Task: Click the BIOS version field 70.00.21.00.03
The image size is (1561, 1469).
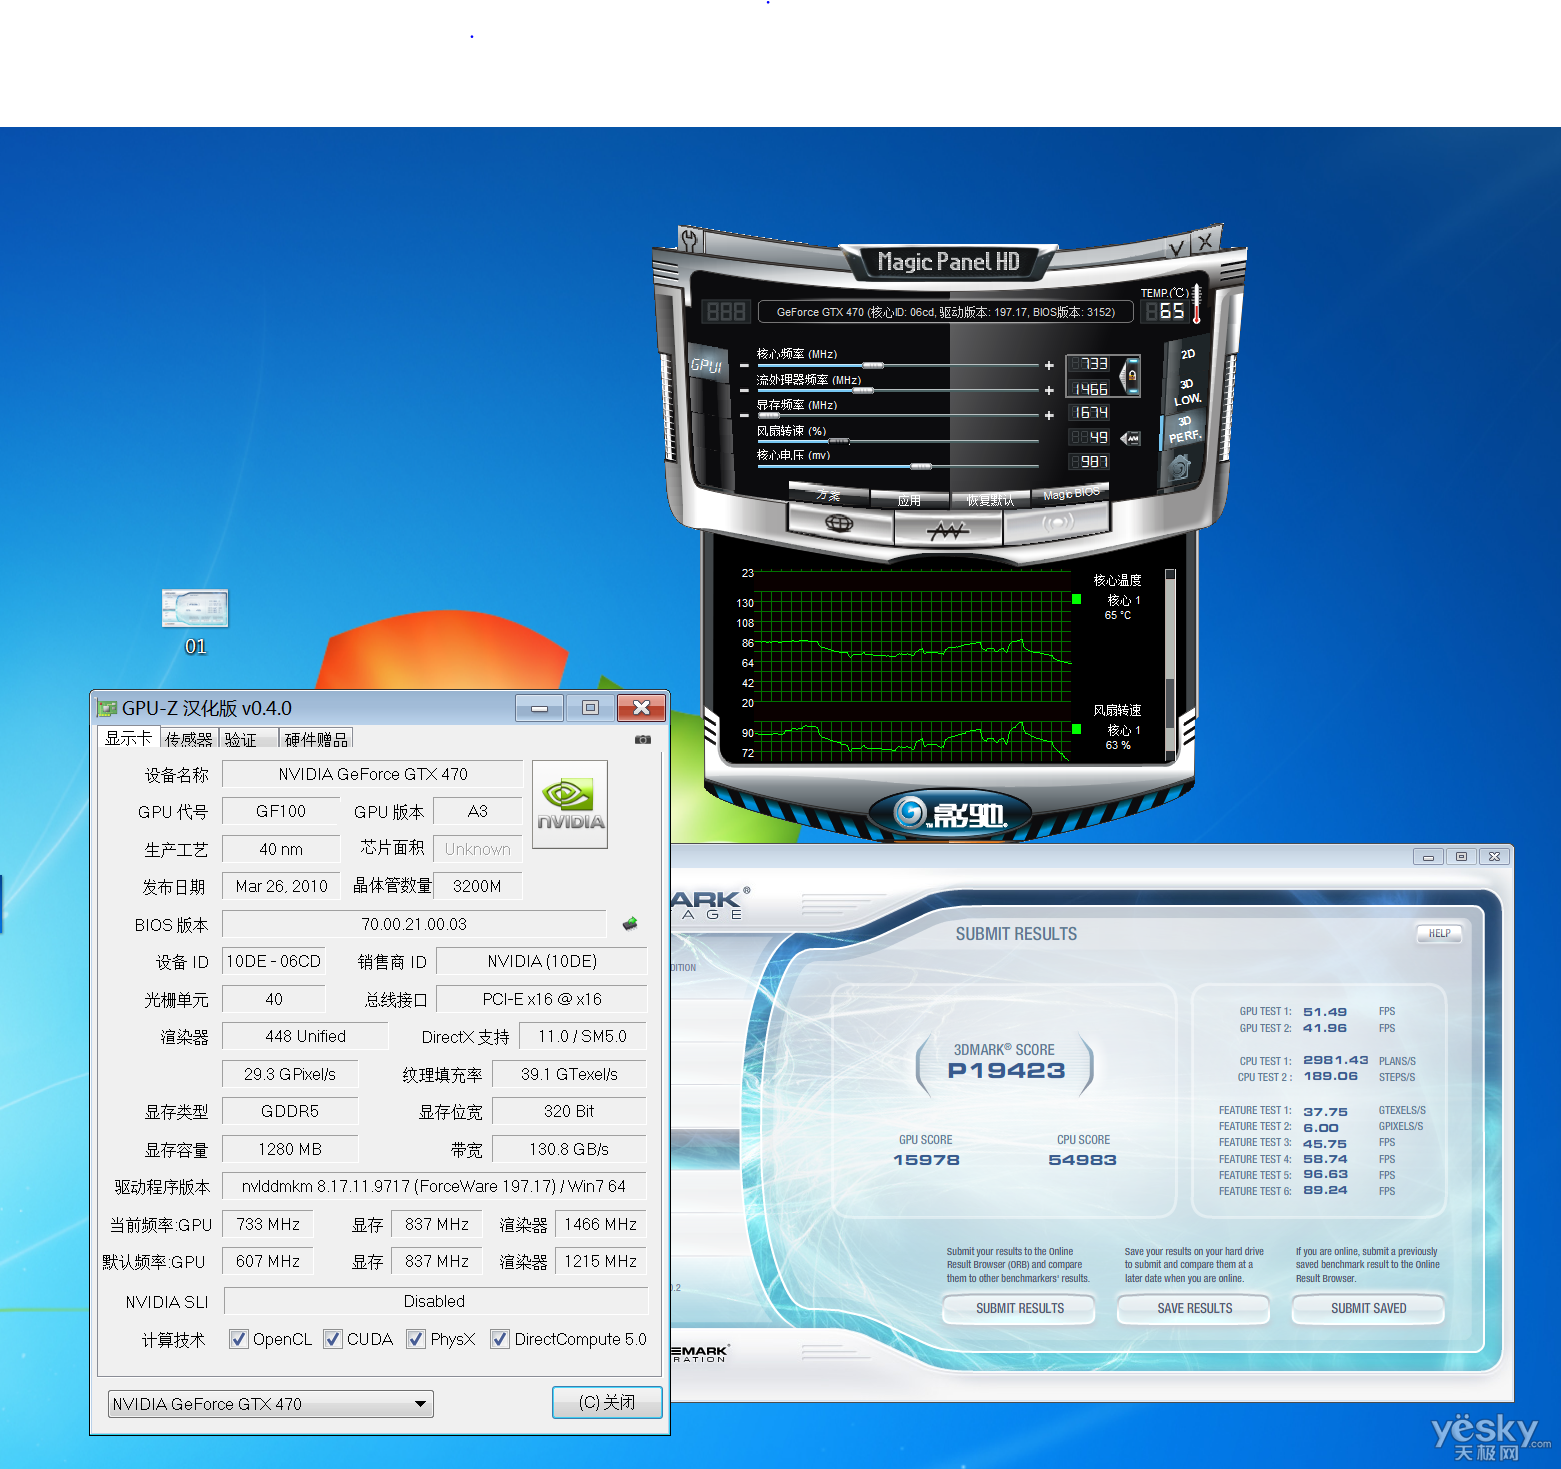Action: [x=414, y=924]
